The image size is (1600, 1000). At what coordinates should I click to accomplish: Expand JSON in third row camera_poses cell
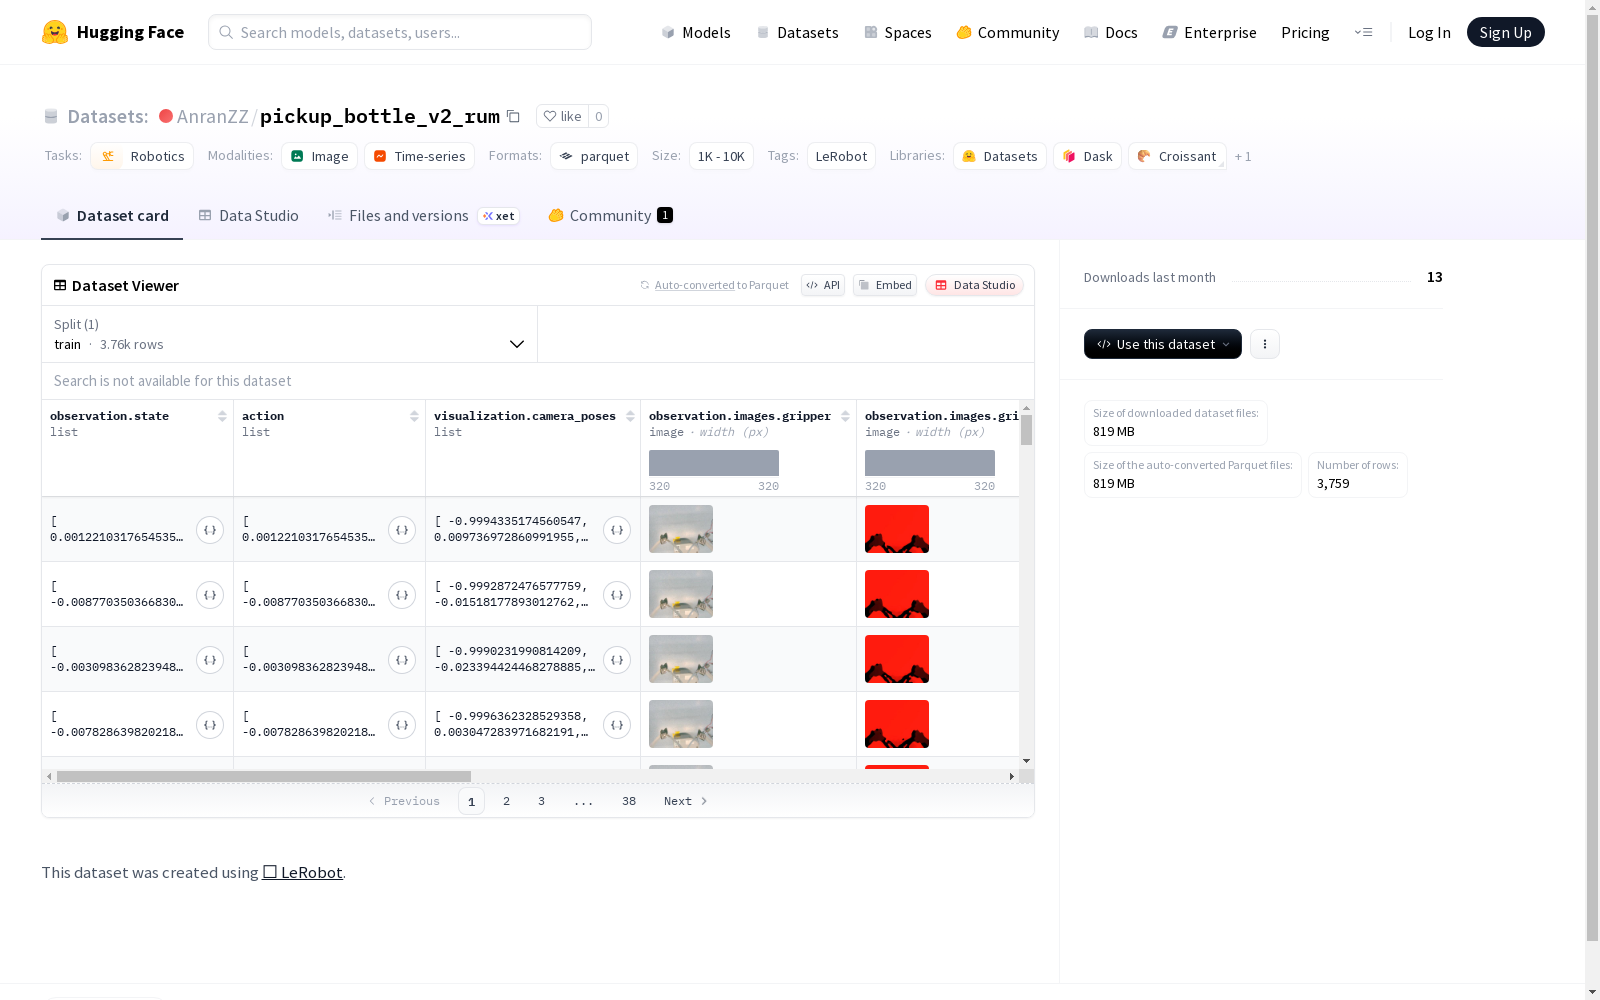(617, 660)
